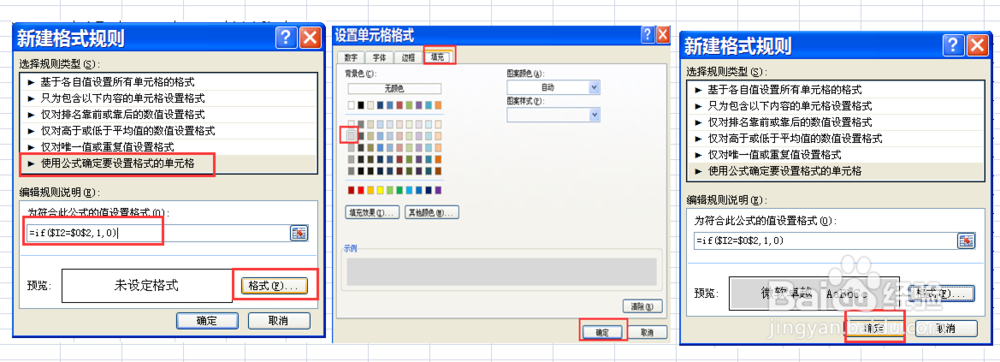Screen dimensions: 1000x362
Task: Open 填充效果 fill effects button
Action: 371,212
